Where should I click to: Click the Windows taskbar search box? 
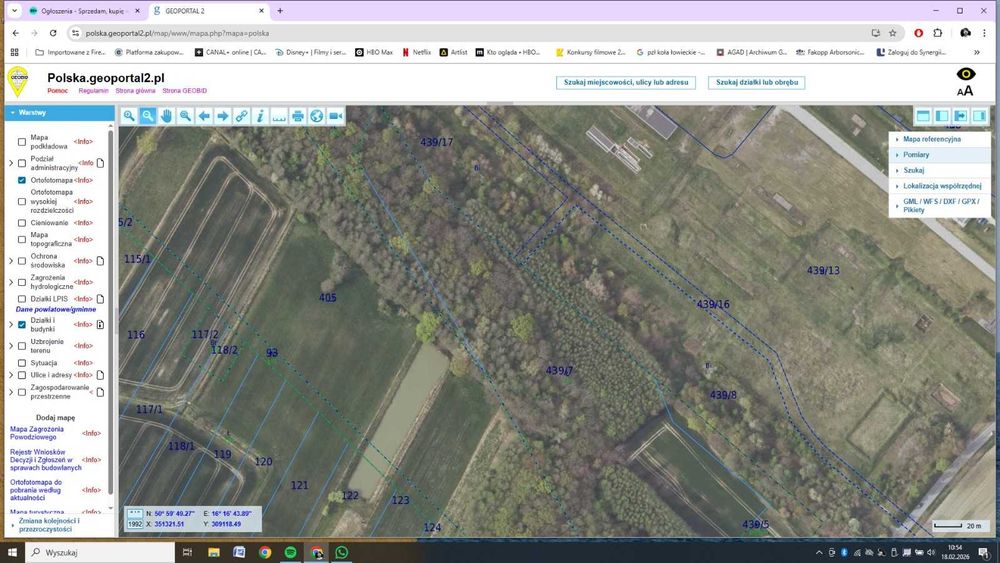pos(100,552)
